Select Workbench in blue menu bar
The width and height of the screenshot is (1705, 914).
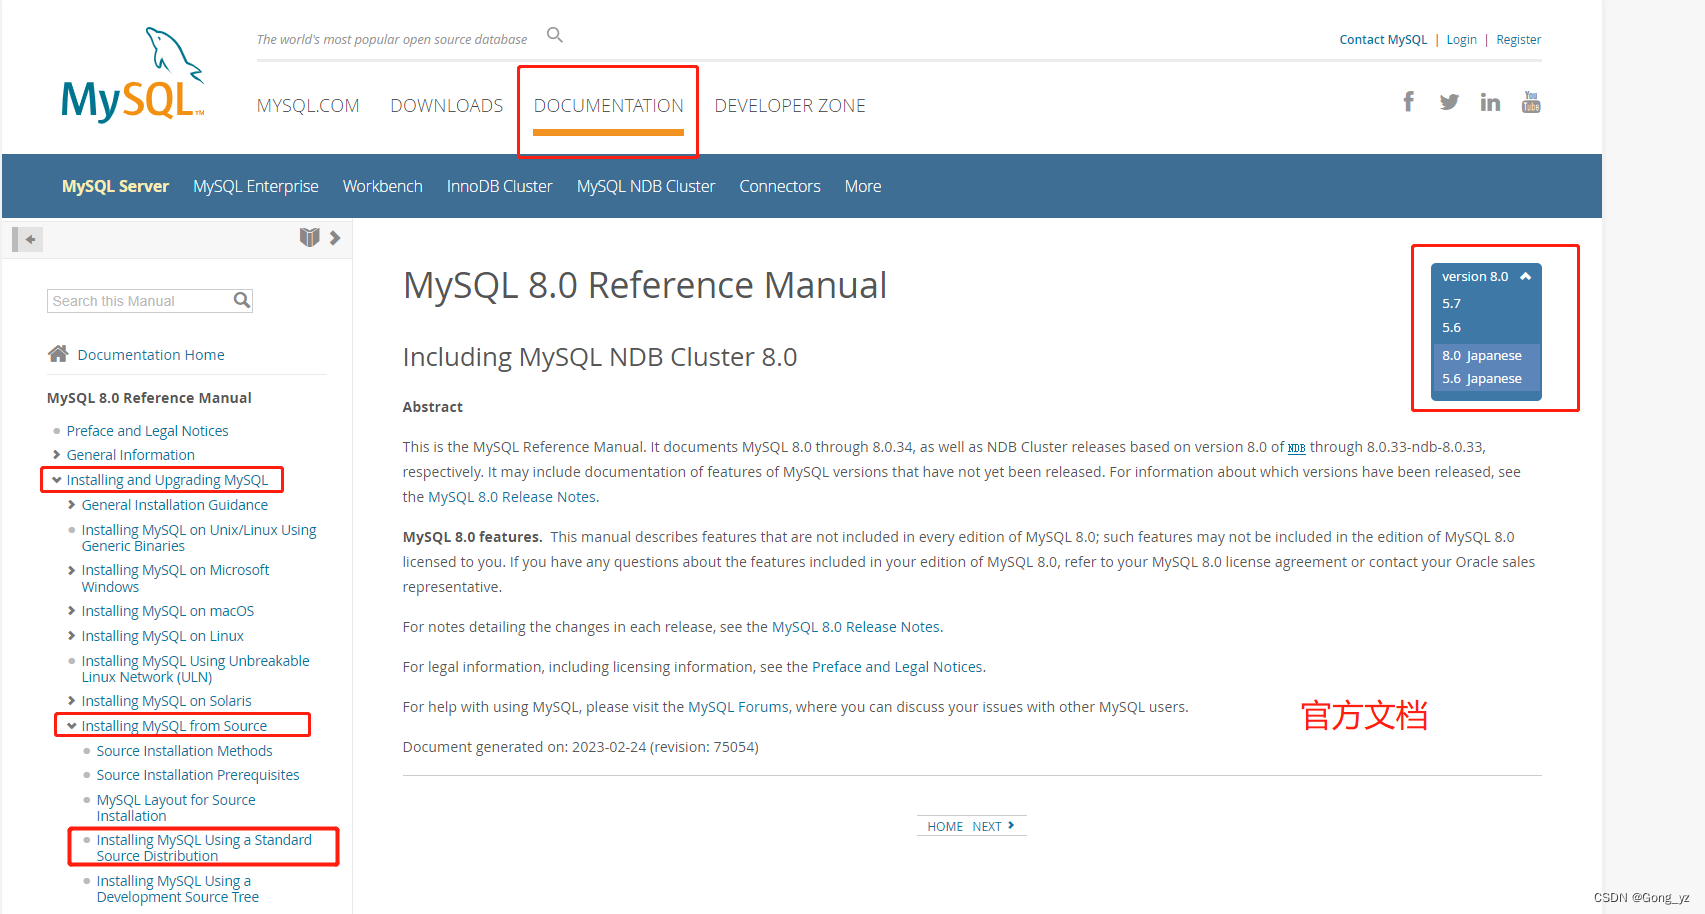tap(383, 186)
